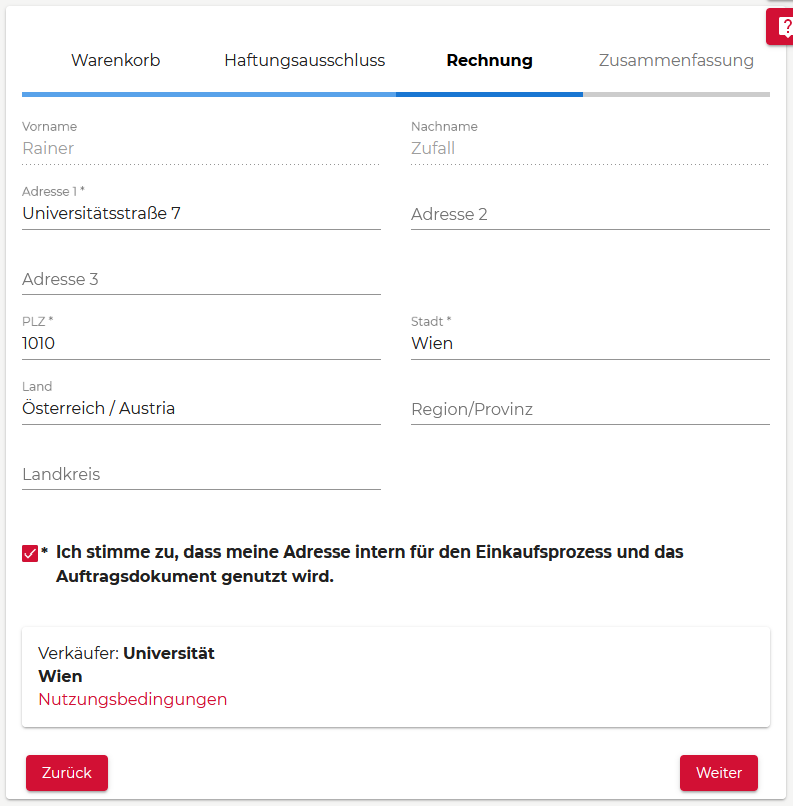The height and width of the screenshot is (806, 793).
Task: Focus the Landkreis field
Action: click(201, 474)
